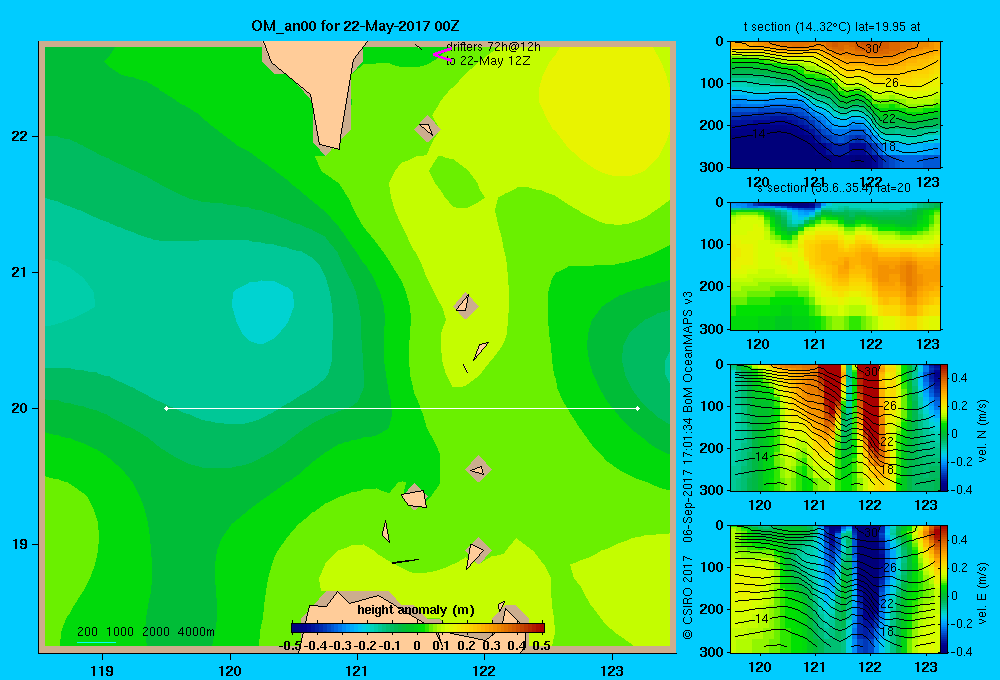Click depth label 300 on the temperature section axis
The image size is (1000, 680).
(x=711, y=167)
